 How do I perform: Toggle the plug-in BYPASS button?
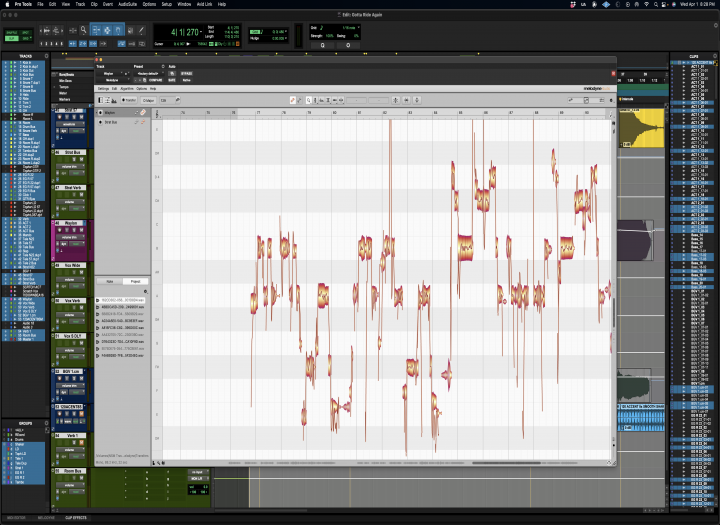click(x=187, y=72)
